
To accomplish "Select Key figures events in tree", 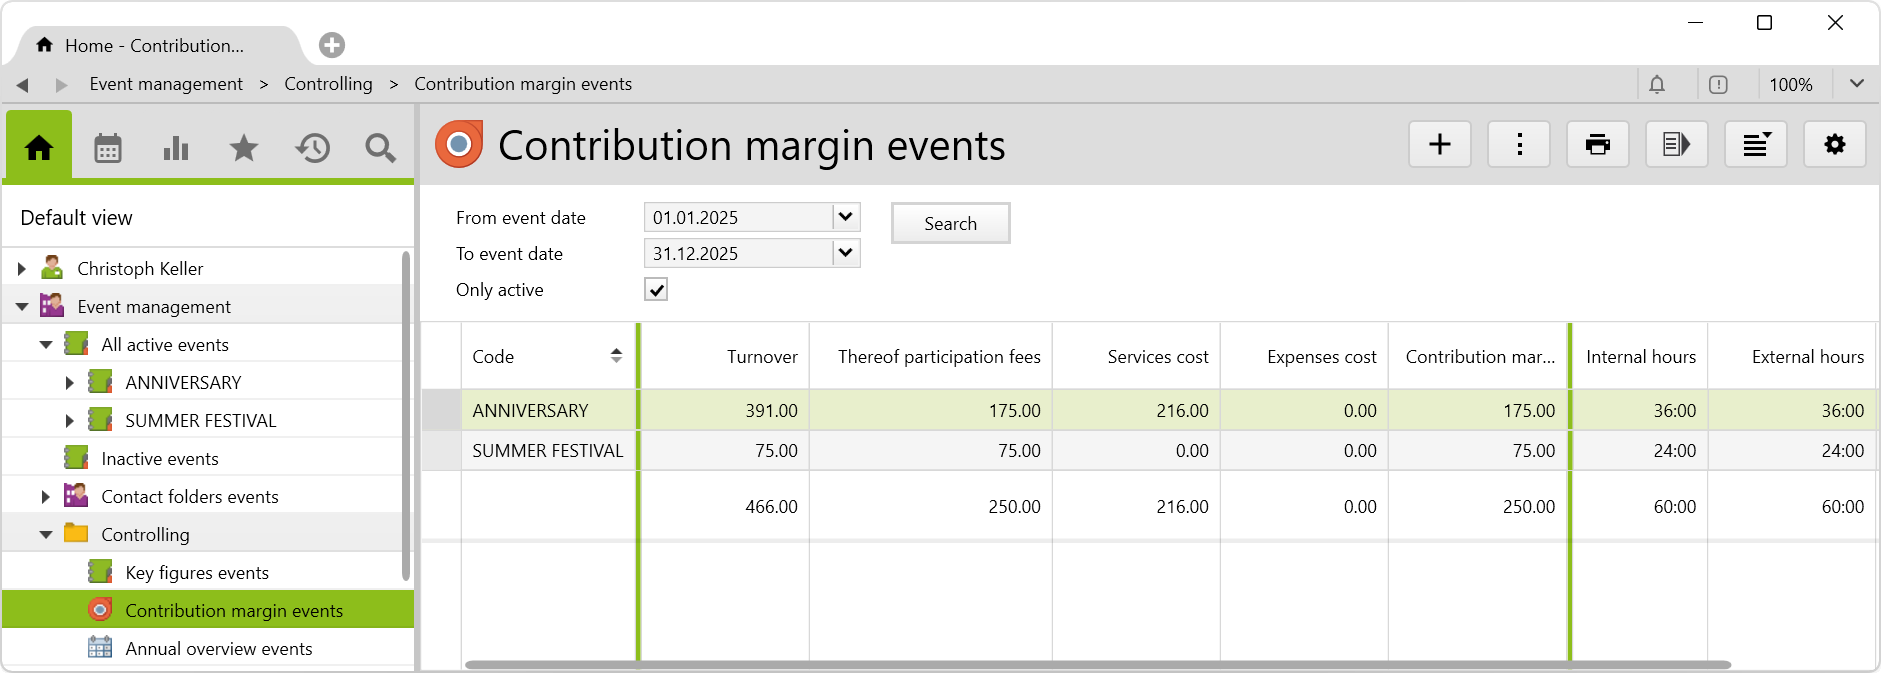I will (x=197, y=573).
